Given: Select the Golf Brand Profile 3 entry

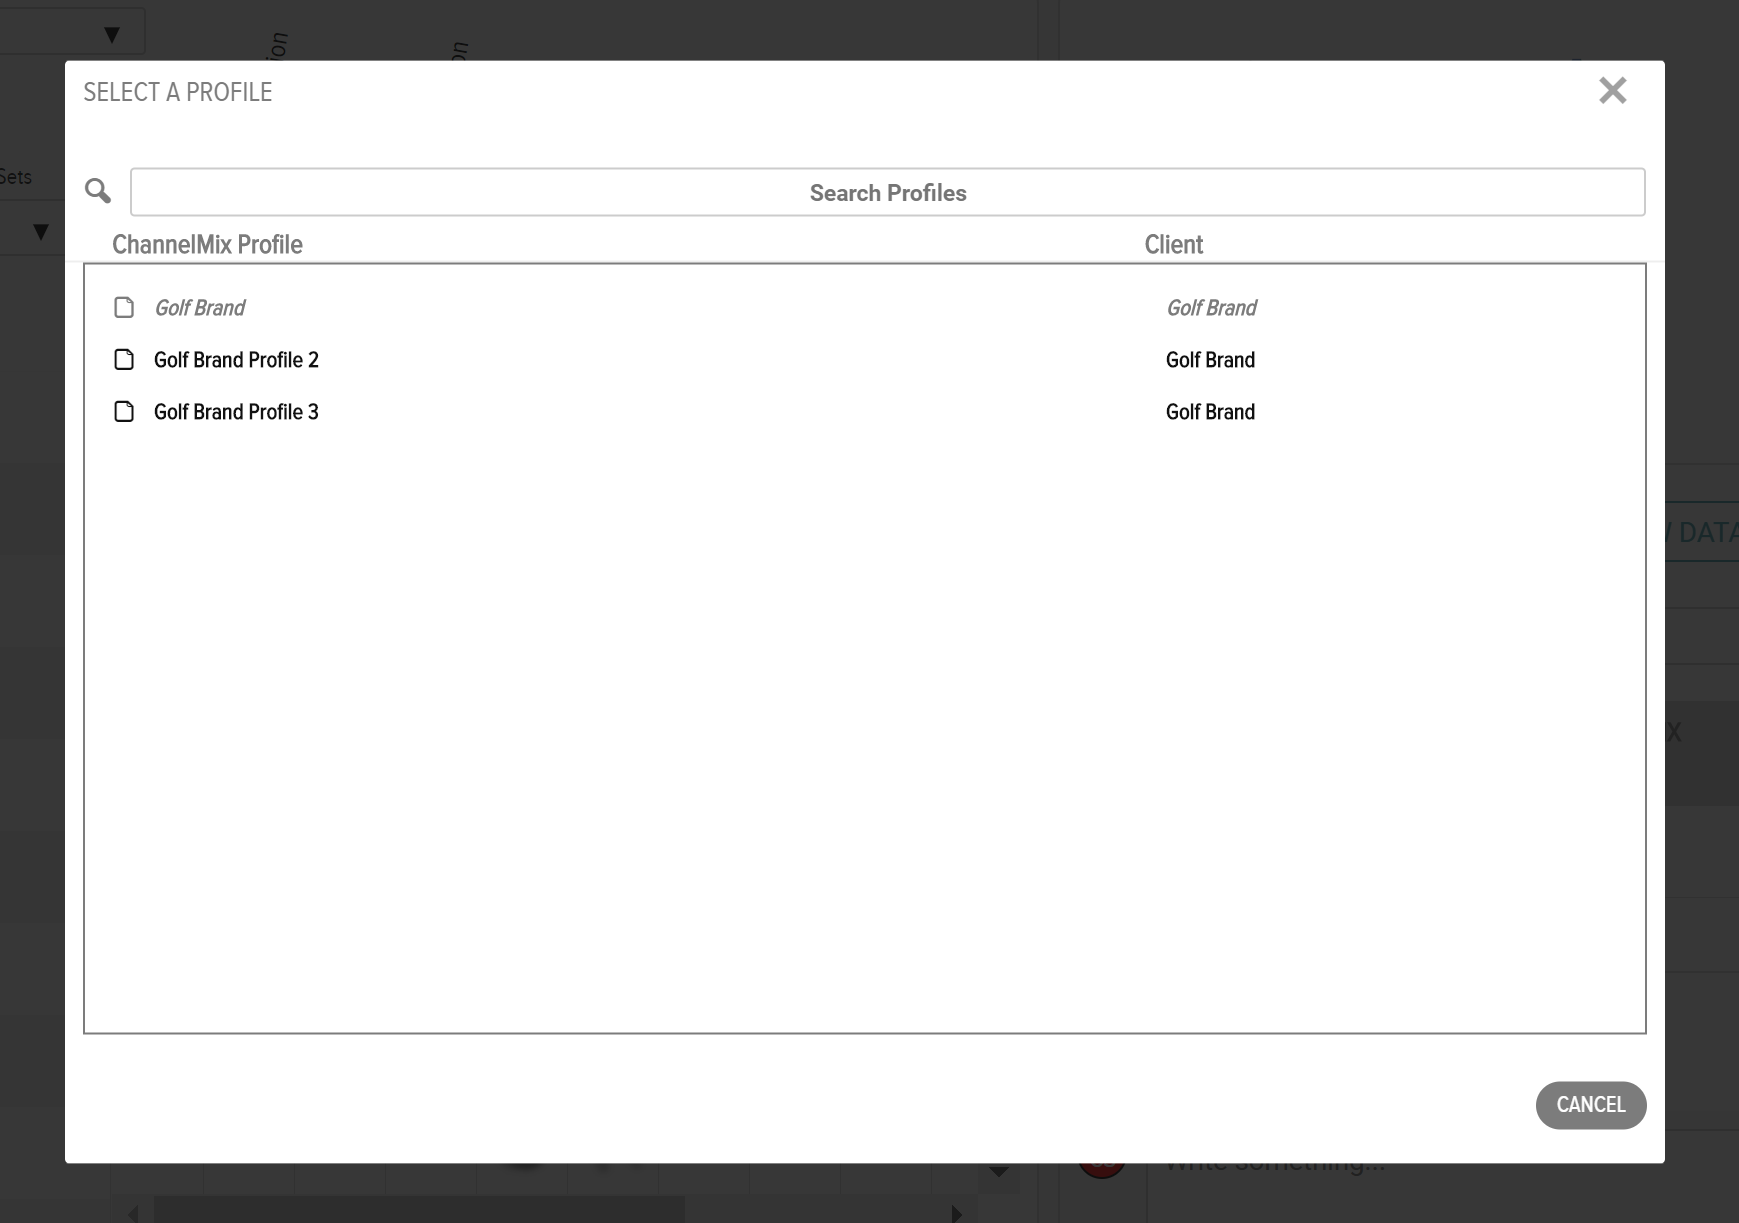Looking at the screenshot, I should pyautogui.click(x=235, y=411).
